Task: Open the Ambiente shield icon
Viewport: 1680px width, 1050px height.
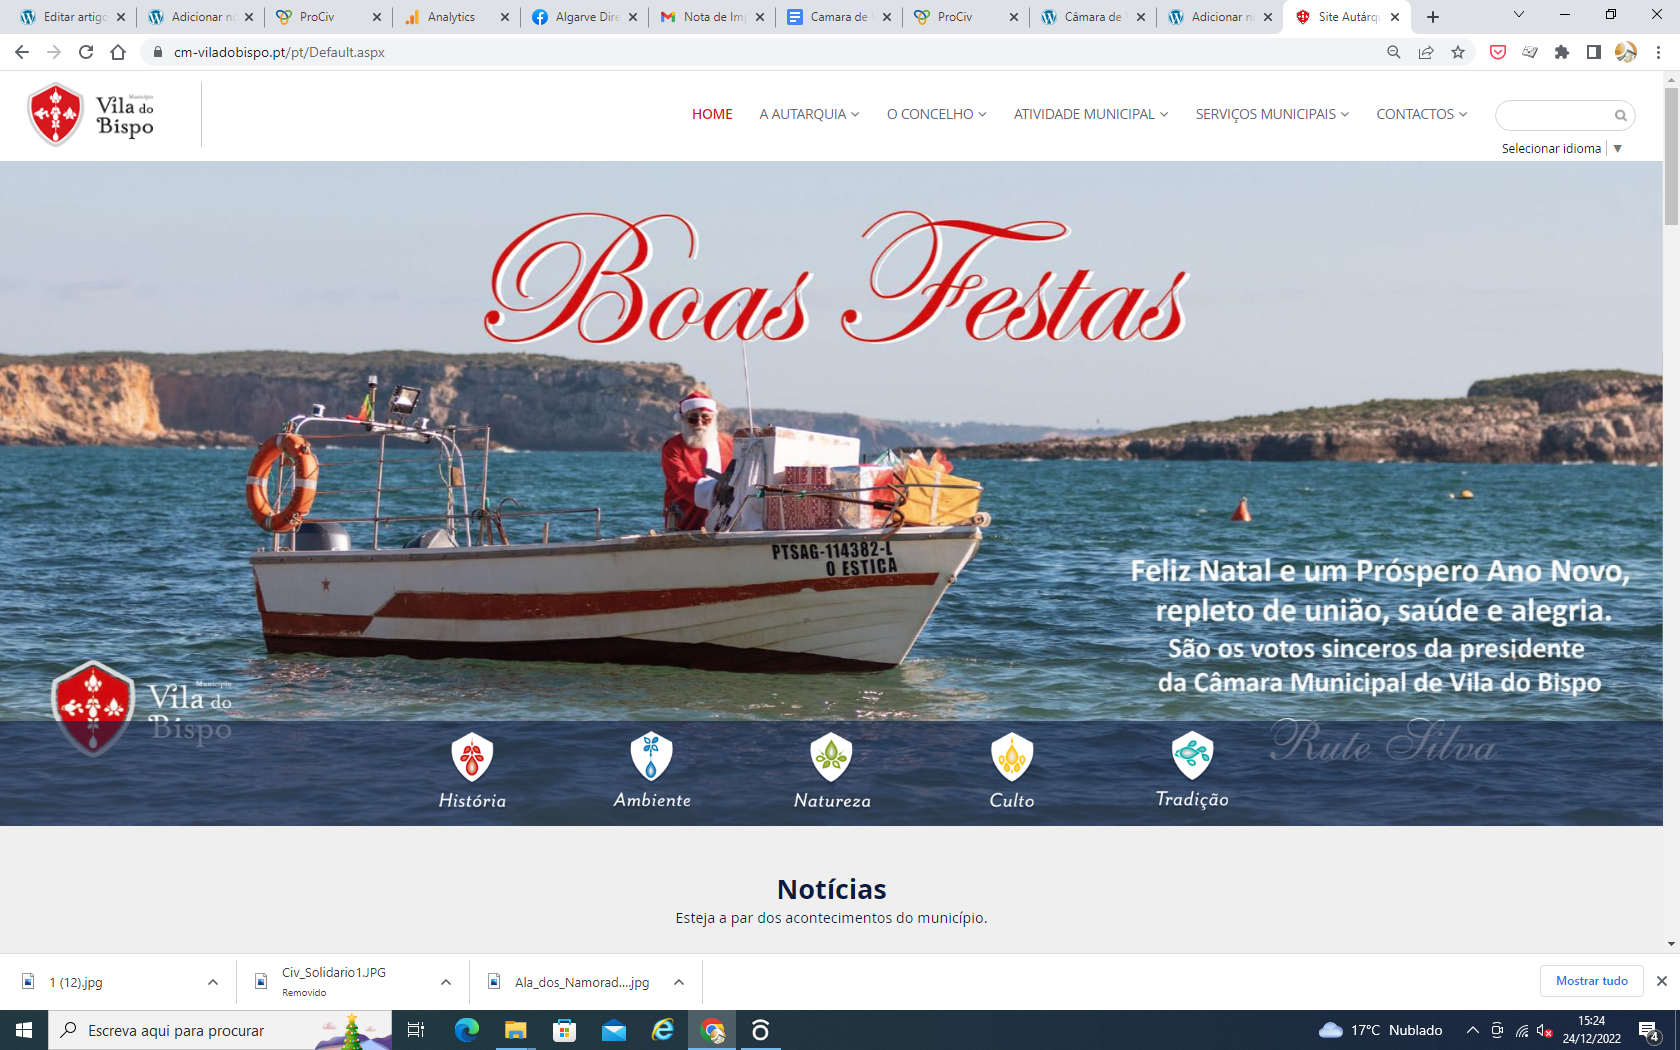Action: coord(652,757)
